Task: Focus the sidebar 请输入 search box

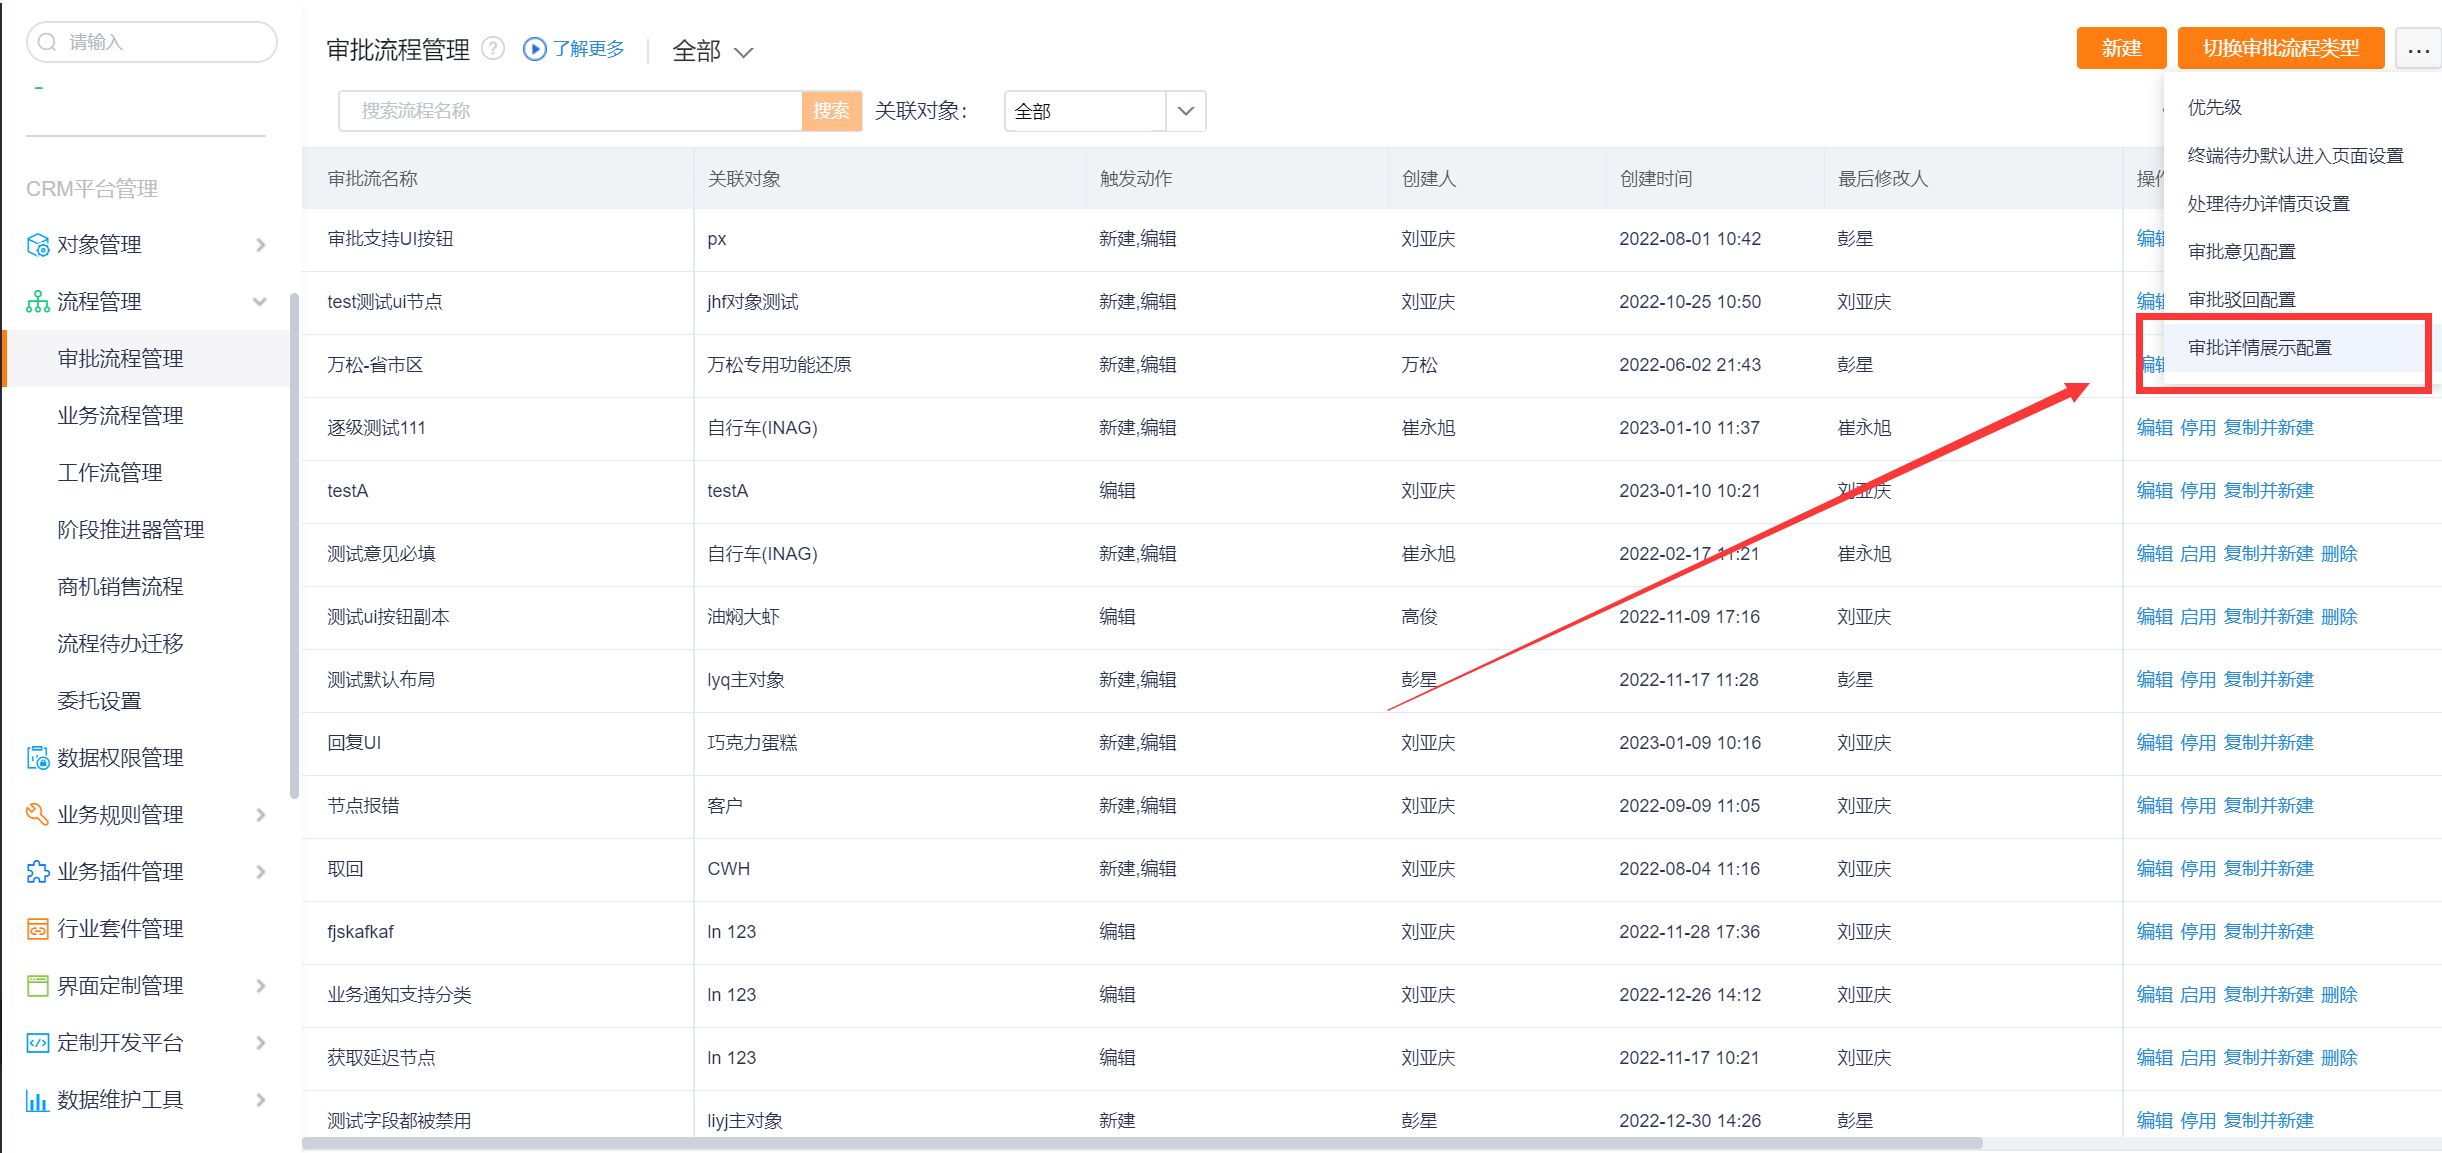Action: coord(151,42)
